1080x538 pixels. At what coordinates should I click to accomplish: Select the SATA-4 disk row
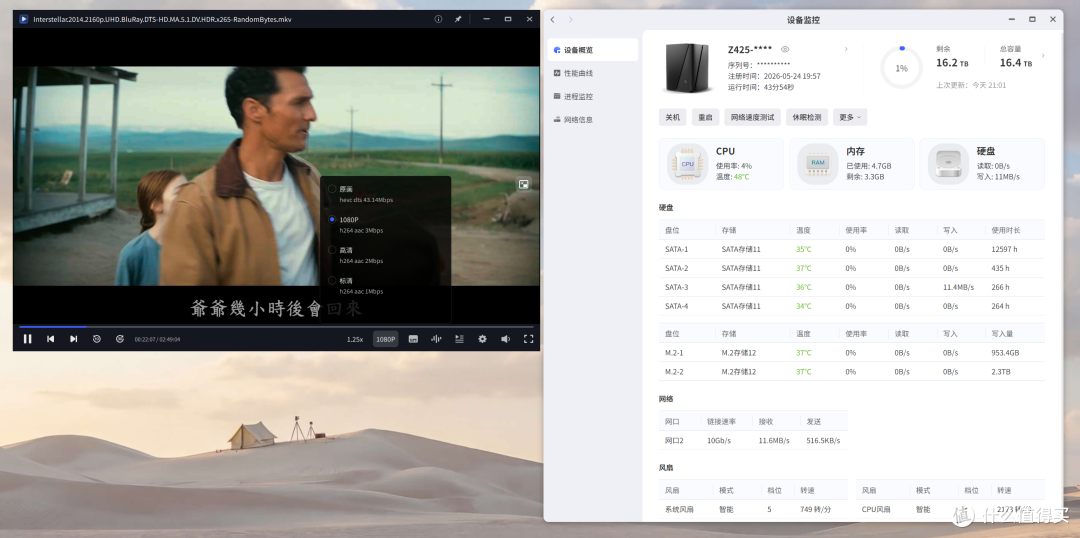851,306
